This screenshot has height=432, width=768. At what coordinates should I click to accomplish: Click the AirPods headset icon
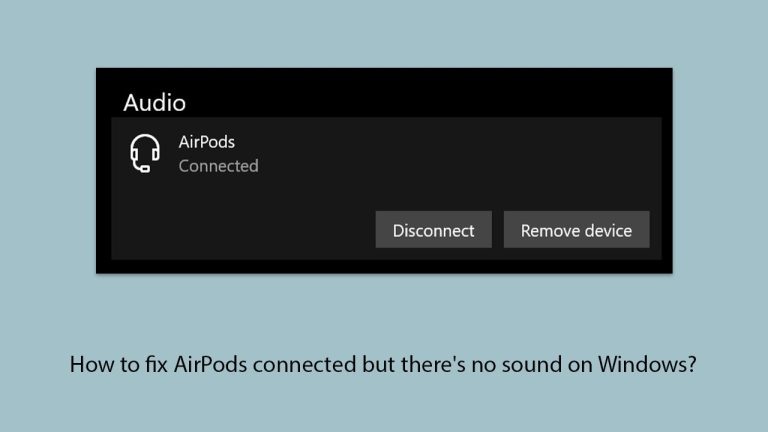(x=146, y=154)
